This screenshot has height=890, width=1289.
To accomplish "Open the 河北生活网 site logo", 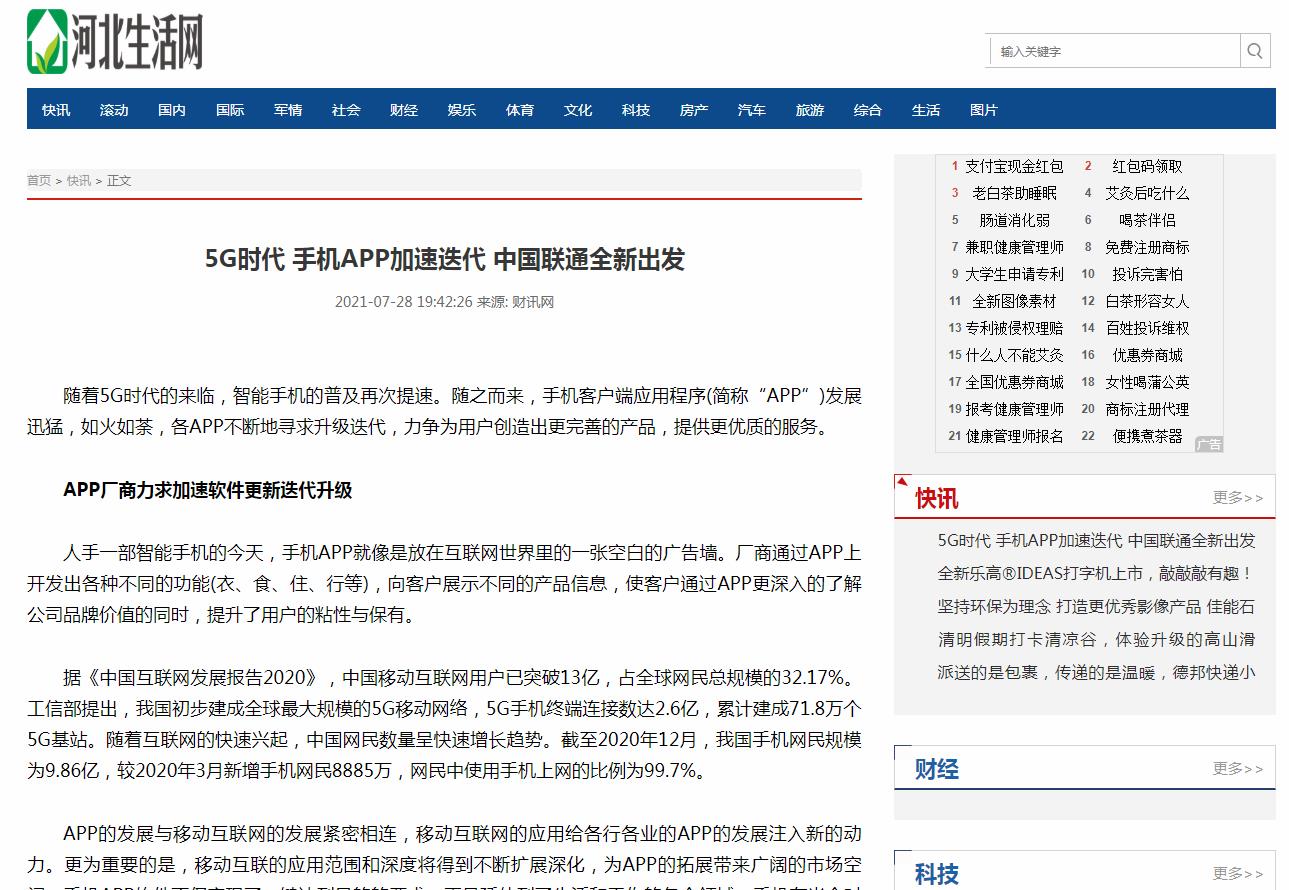I will (115, 41).
